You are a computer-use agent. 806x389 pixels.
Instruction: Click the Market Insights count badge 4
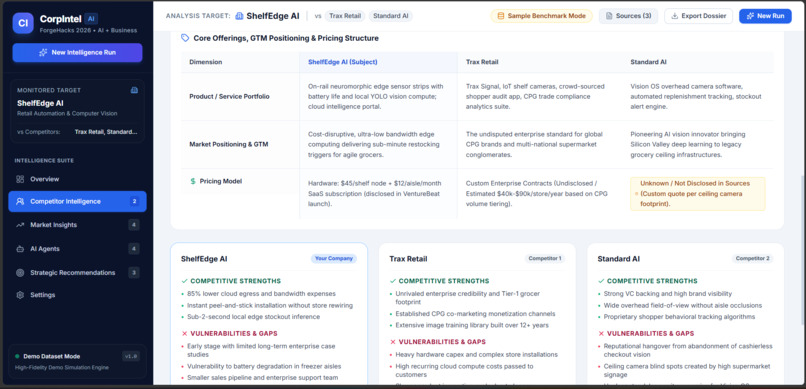click(134, 225)
